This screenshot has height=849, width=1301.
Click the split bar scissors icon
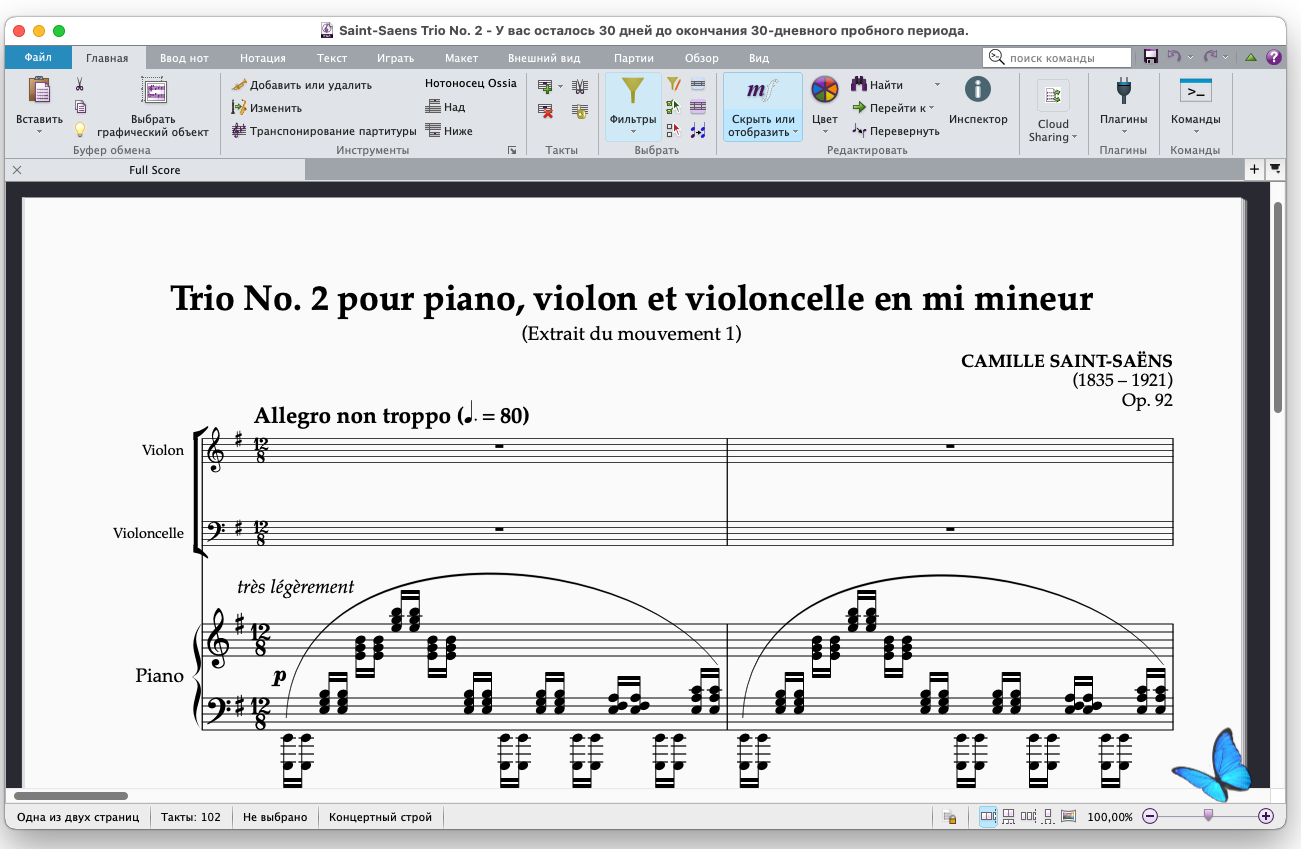pyautogui.click(x=580, y=86)
